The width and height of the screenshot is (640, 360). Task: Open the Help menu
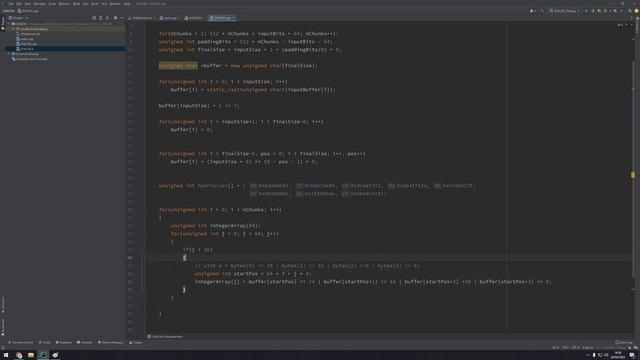click(127, 4)
